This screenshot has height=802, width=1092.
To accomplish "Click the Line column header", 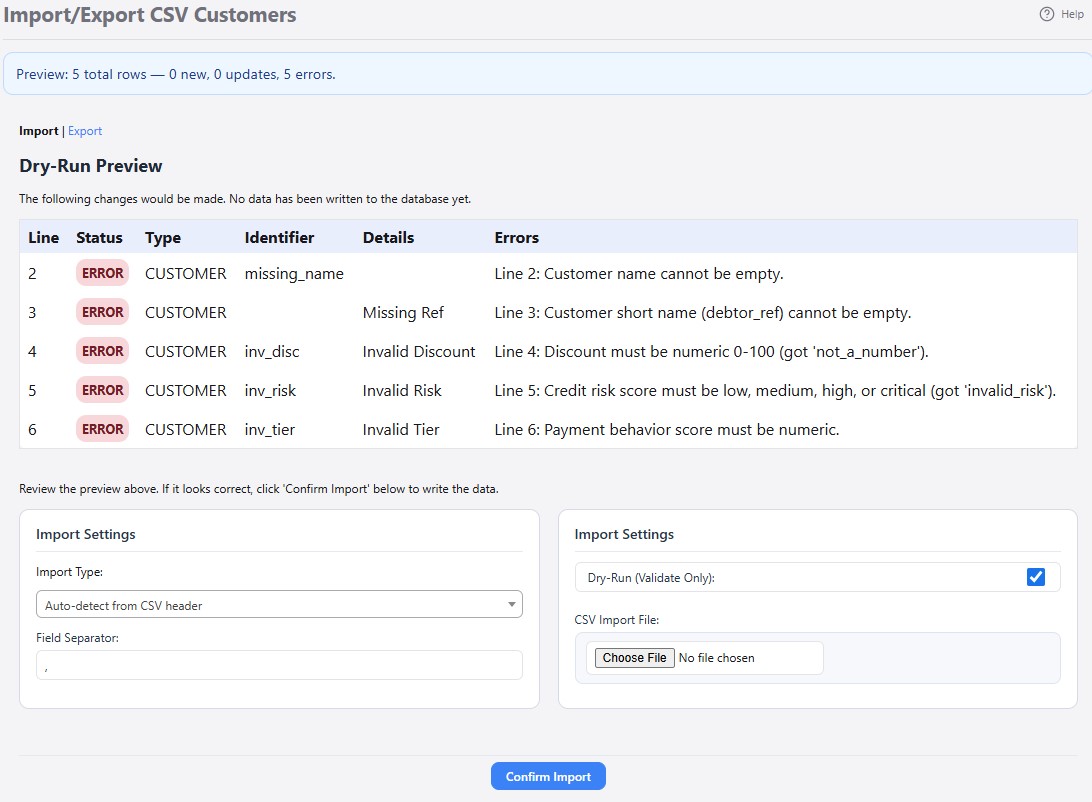I will pos(43,237).
